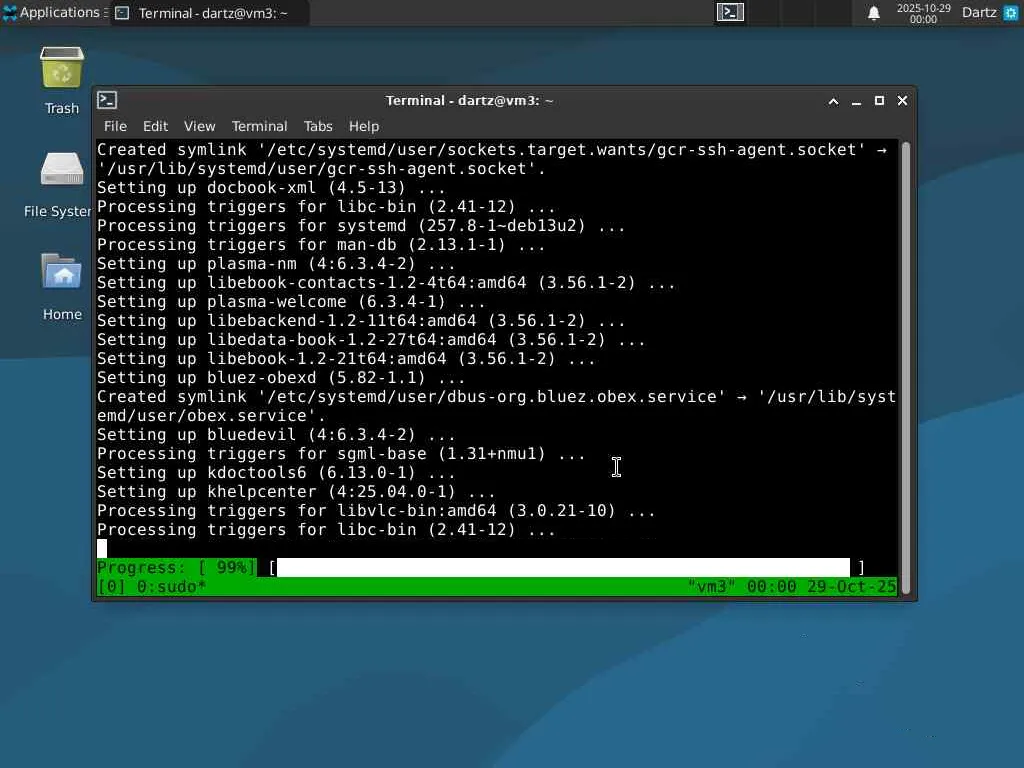The width and height of the screenshot is (1024, 768).
Task: Click the 'gcr-ssh-agent.socket' symlink line
Action: (492, 159)
